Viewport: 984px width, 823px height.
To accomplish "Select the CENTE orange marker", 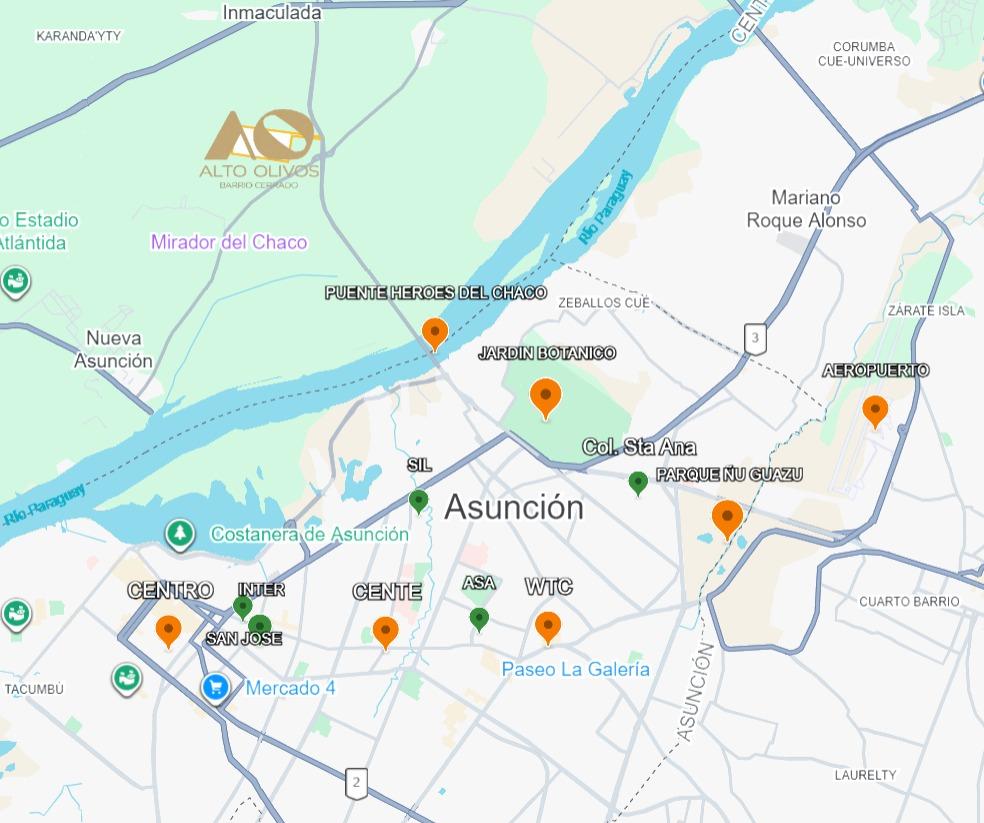I will (385, 633).
